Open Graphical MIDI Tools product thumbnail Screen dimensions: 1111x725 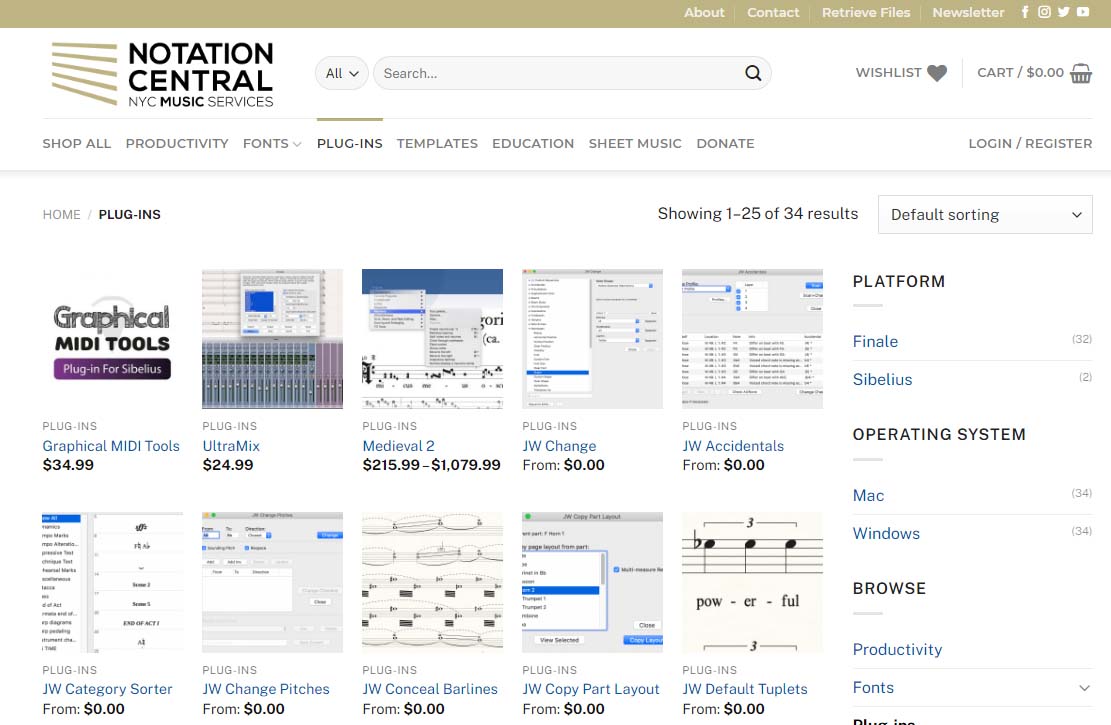point(113,339)
